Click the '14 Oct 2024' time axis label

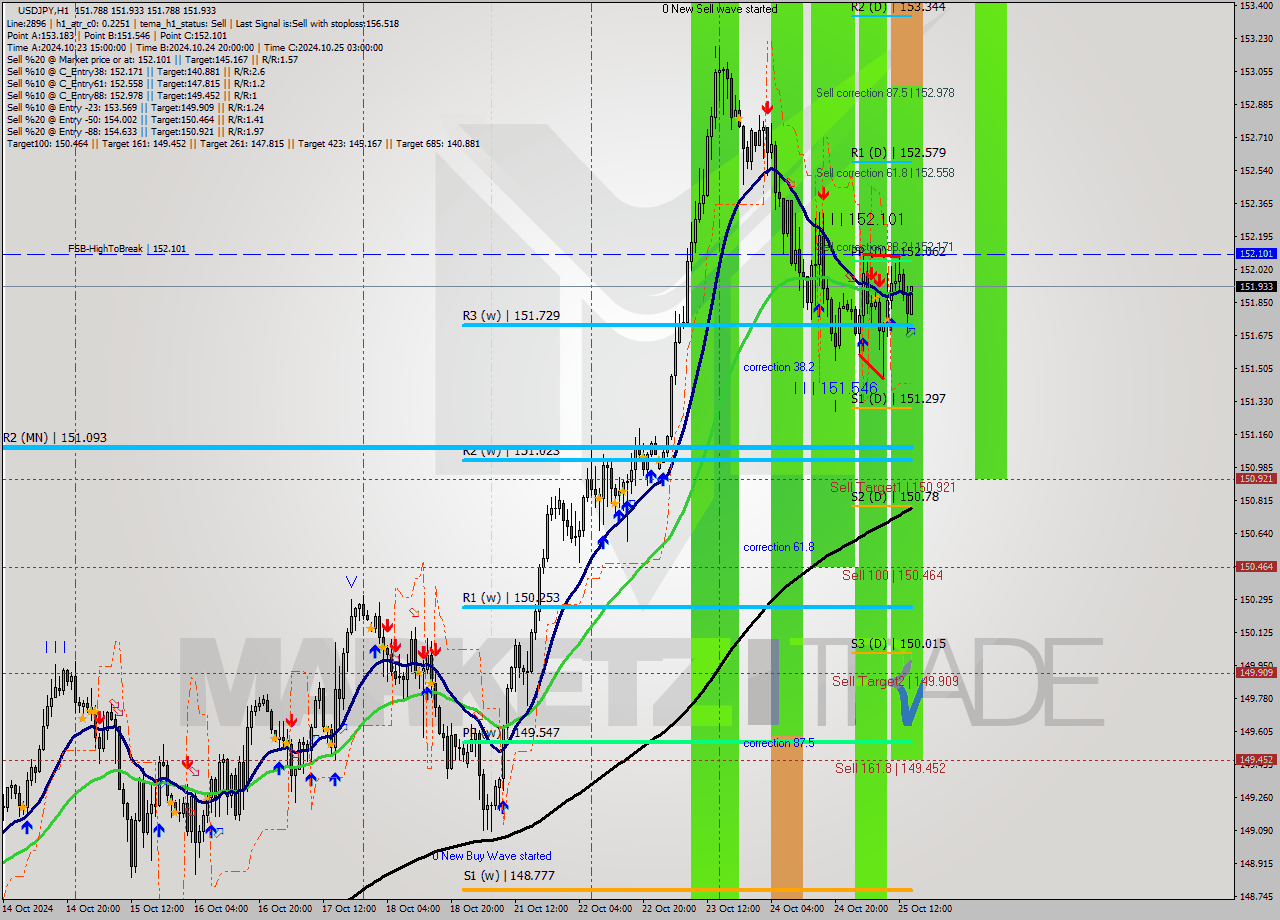pyautogui.click(x=27, y=909)
